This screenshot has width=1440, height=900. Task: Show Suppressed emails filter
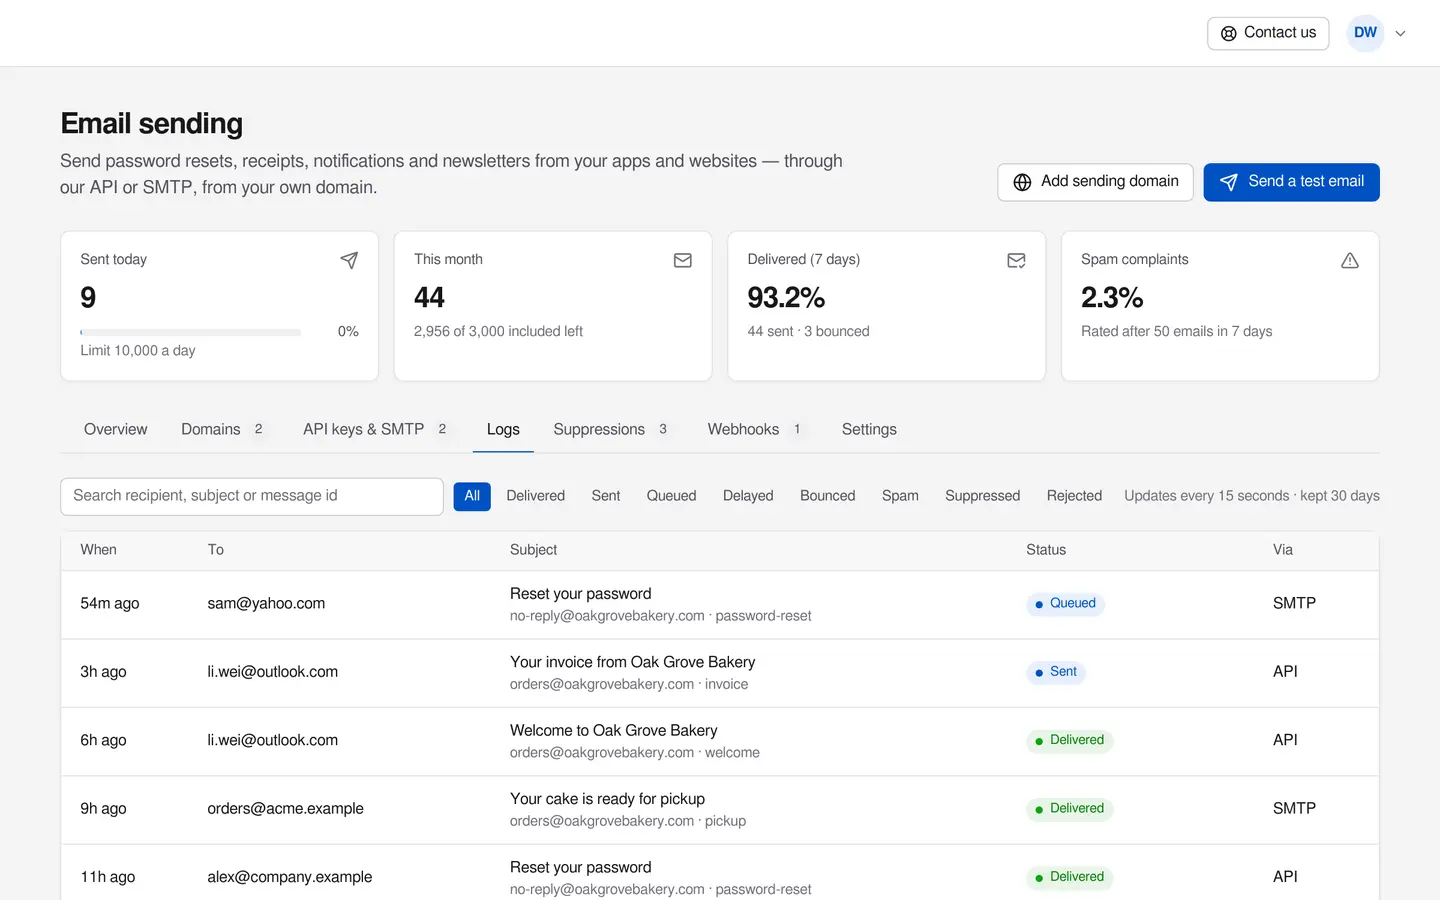983,496
